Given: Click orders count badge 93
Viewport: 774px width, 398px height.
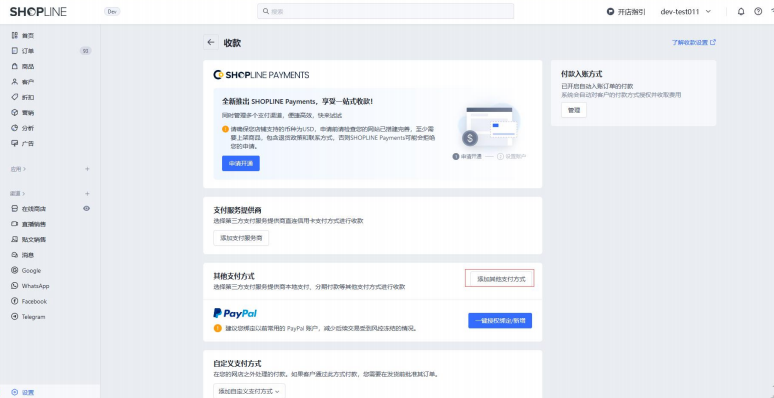Looking at the screenshot, I should [x=85, y=51].
